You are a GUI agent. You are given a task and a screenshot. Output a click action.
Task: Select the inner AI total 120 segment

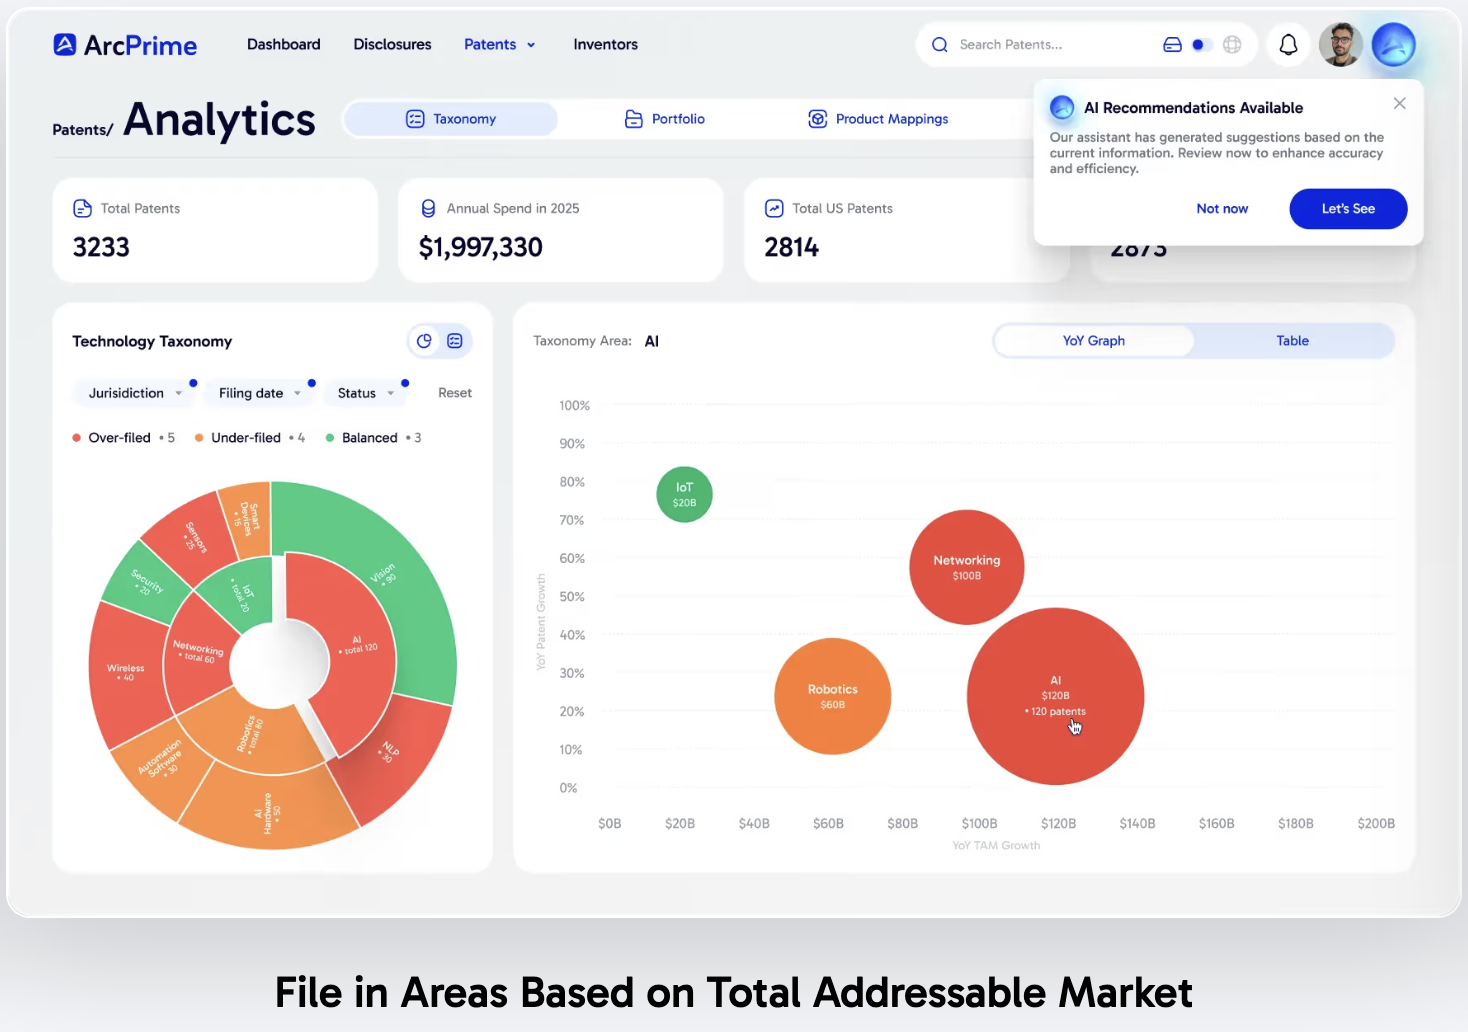point(355,645)
